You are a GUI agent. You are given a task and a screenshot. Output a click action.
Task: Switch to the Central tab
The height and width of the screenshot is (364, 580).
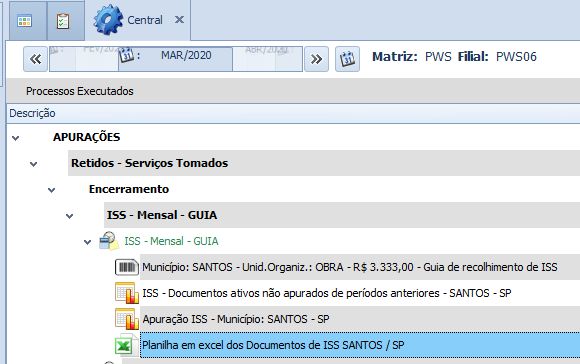145,20
